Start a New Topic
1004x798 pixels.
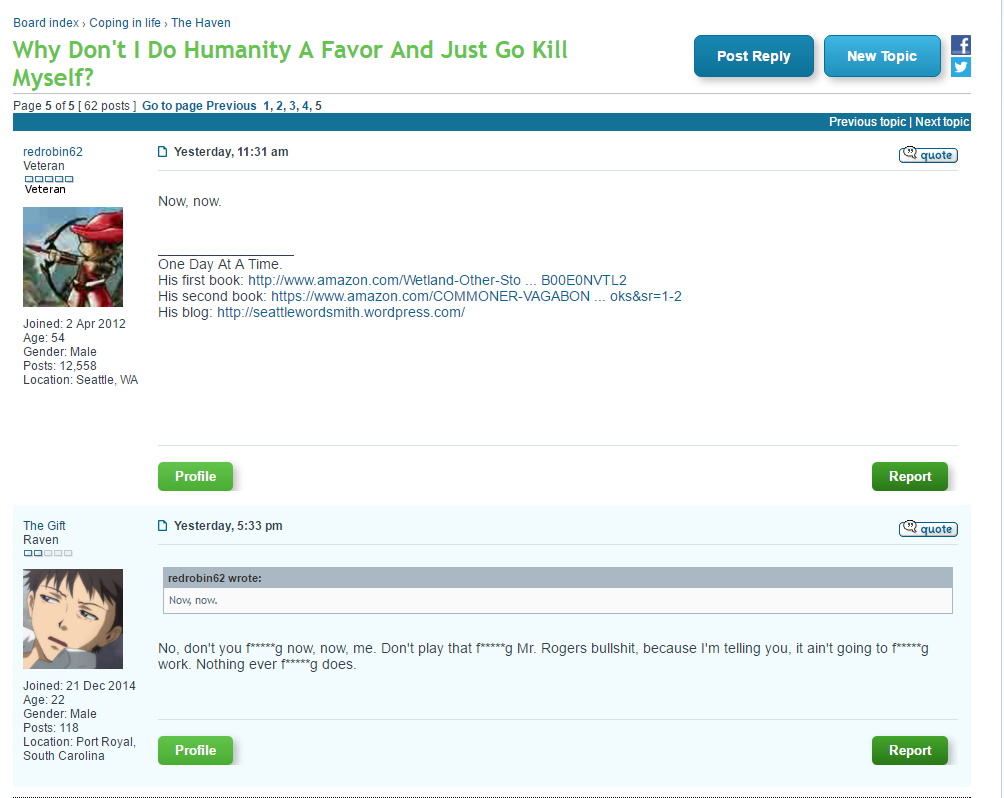point(882,56)
